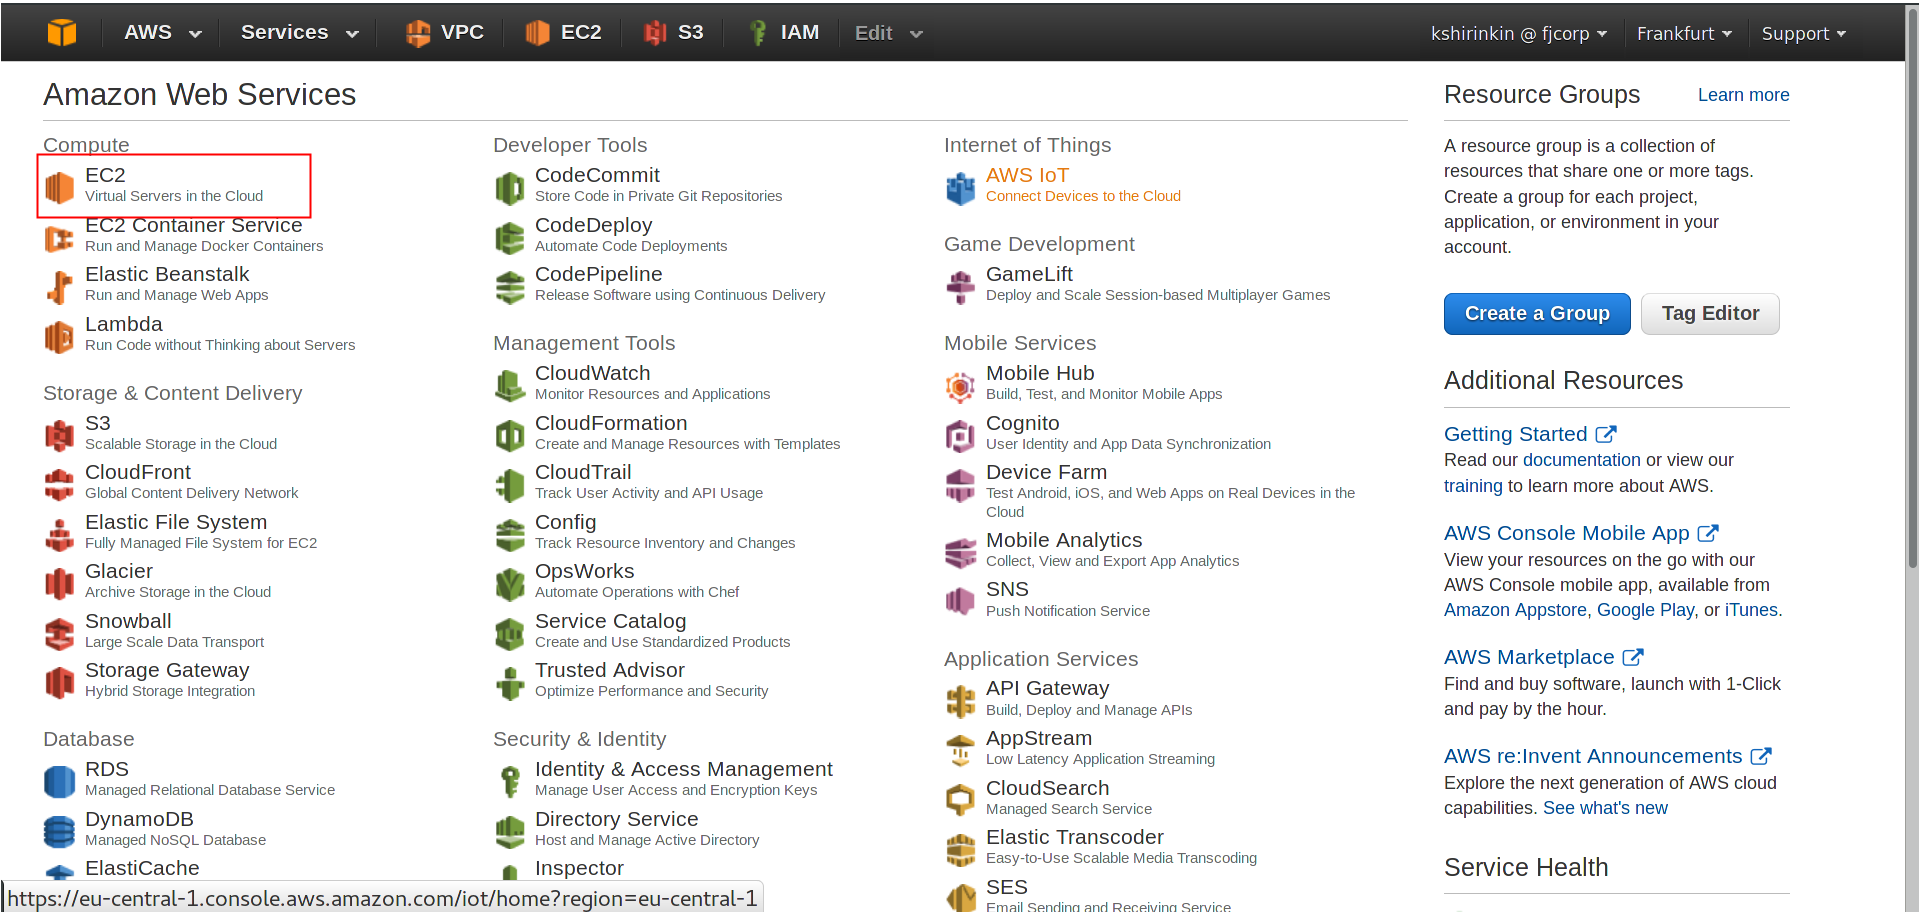Open the S3 shortcut in top bar
The image size is (1919, 912).
point(674,33)
